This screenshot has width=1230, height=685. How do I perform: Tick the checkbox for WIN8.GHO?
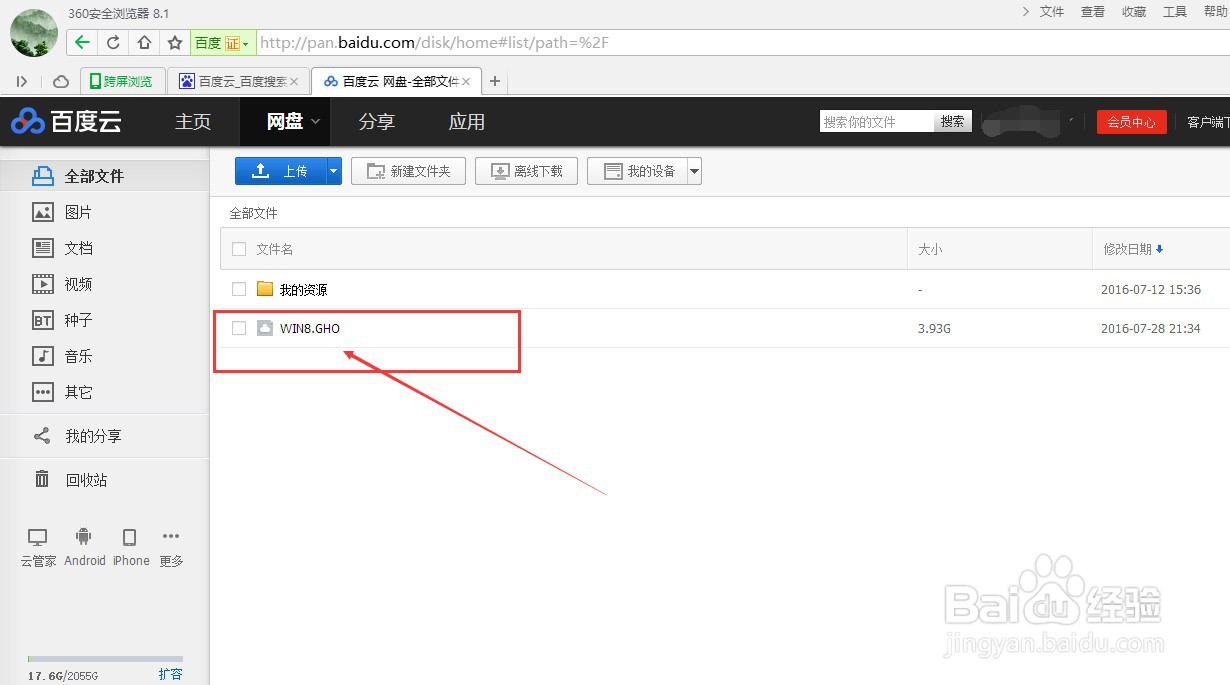(239, 328)
